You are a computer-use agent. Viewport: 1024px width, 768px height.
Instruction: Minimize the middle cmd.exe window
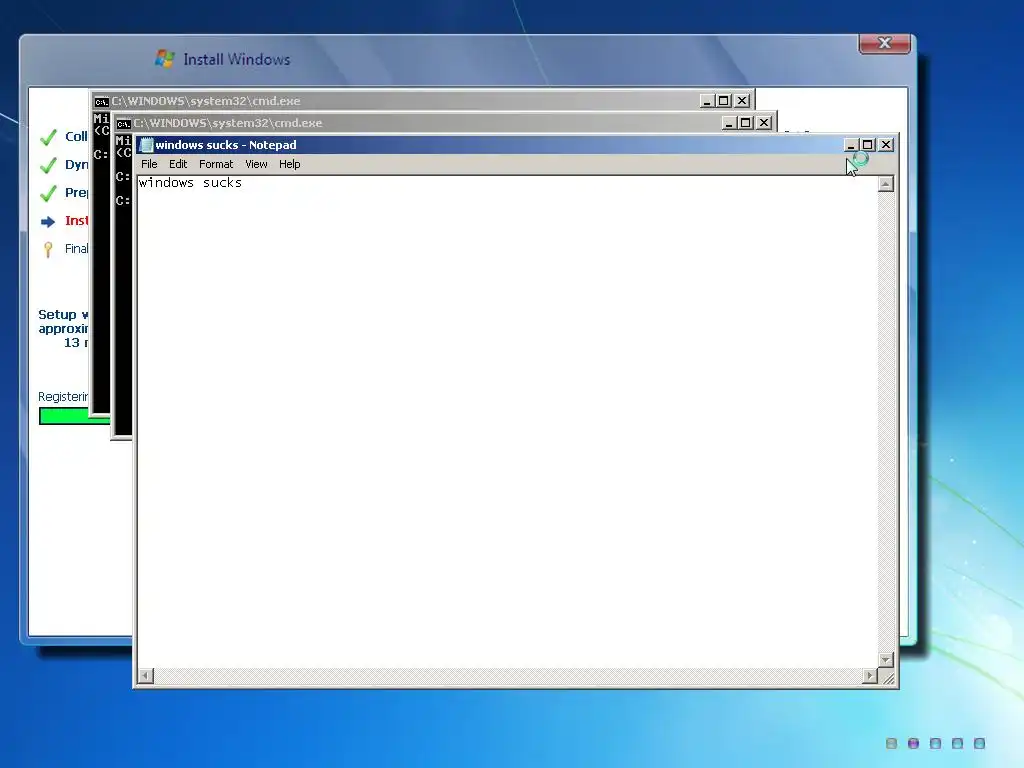(x=729, y=123)
